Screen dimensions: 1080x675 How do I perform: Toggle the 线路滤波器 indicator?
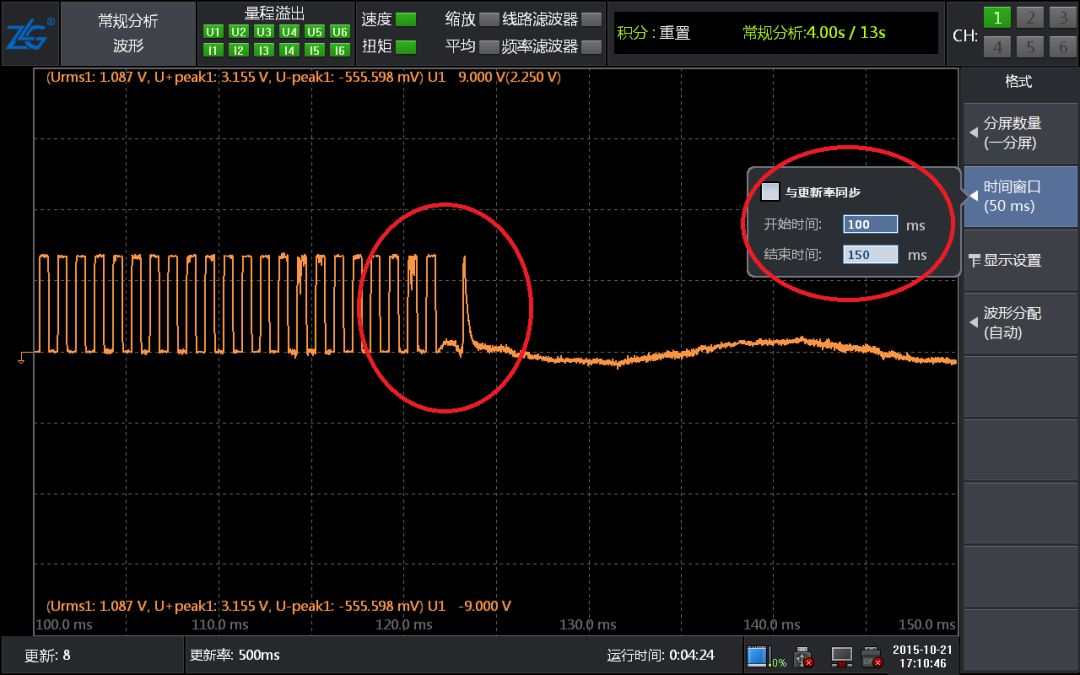[591, 19]
